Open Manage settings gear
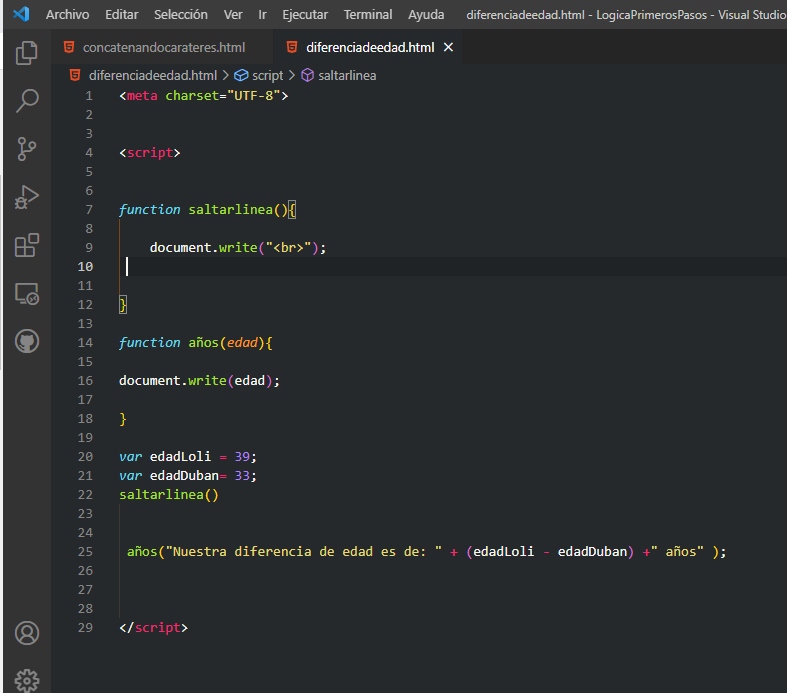This screenshot has width=787, height=693. [27, 680]
